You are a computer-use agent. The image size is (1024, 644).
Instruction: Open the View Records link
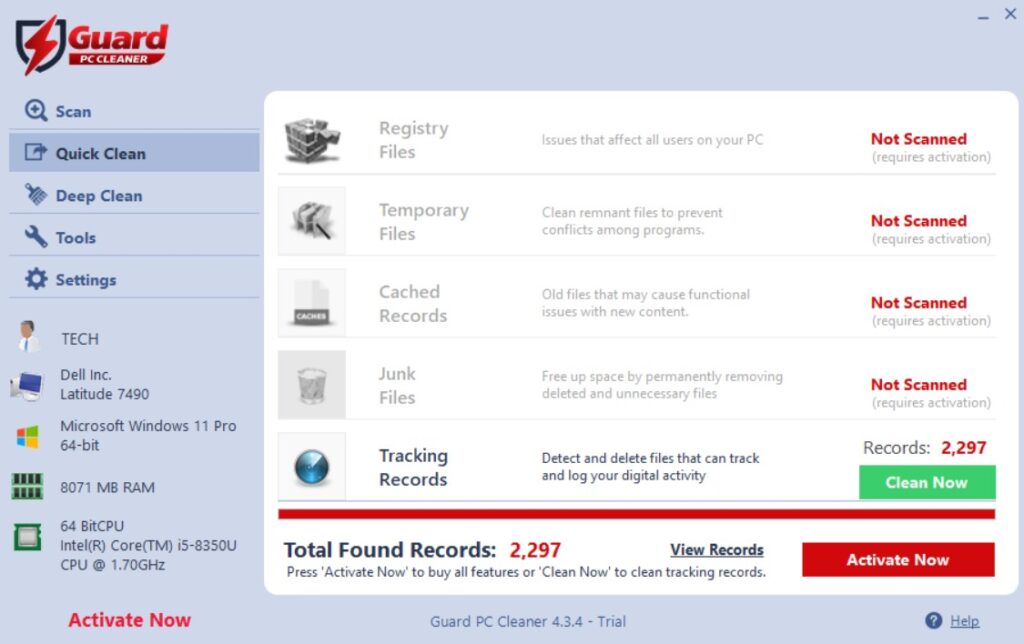point(716,550)
